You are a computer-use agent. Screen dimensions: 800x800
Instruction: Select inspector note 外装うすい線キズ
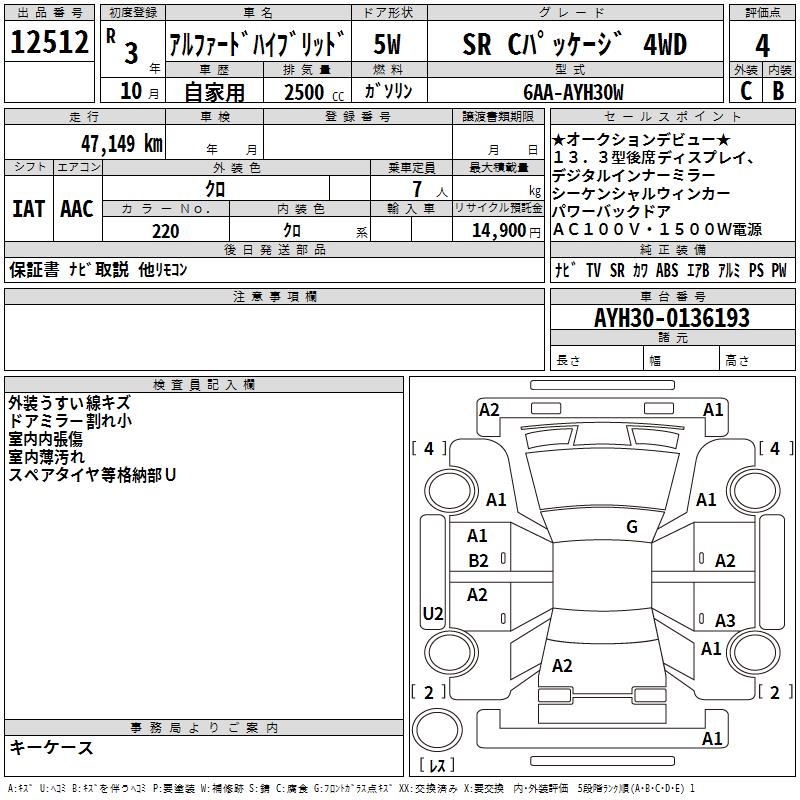click(x=70, y=403)
